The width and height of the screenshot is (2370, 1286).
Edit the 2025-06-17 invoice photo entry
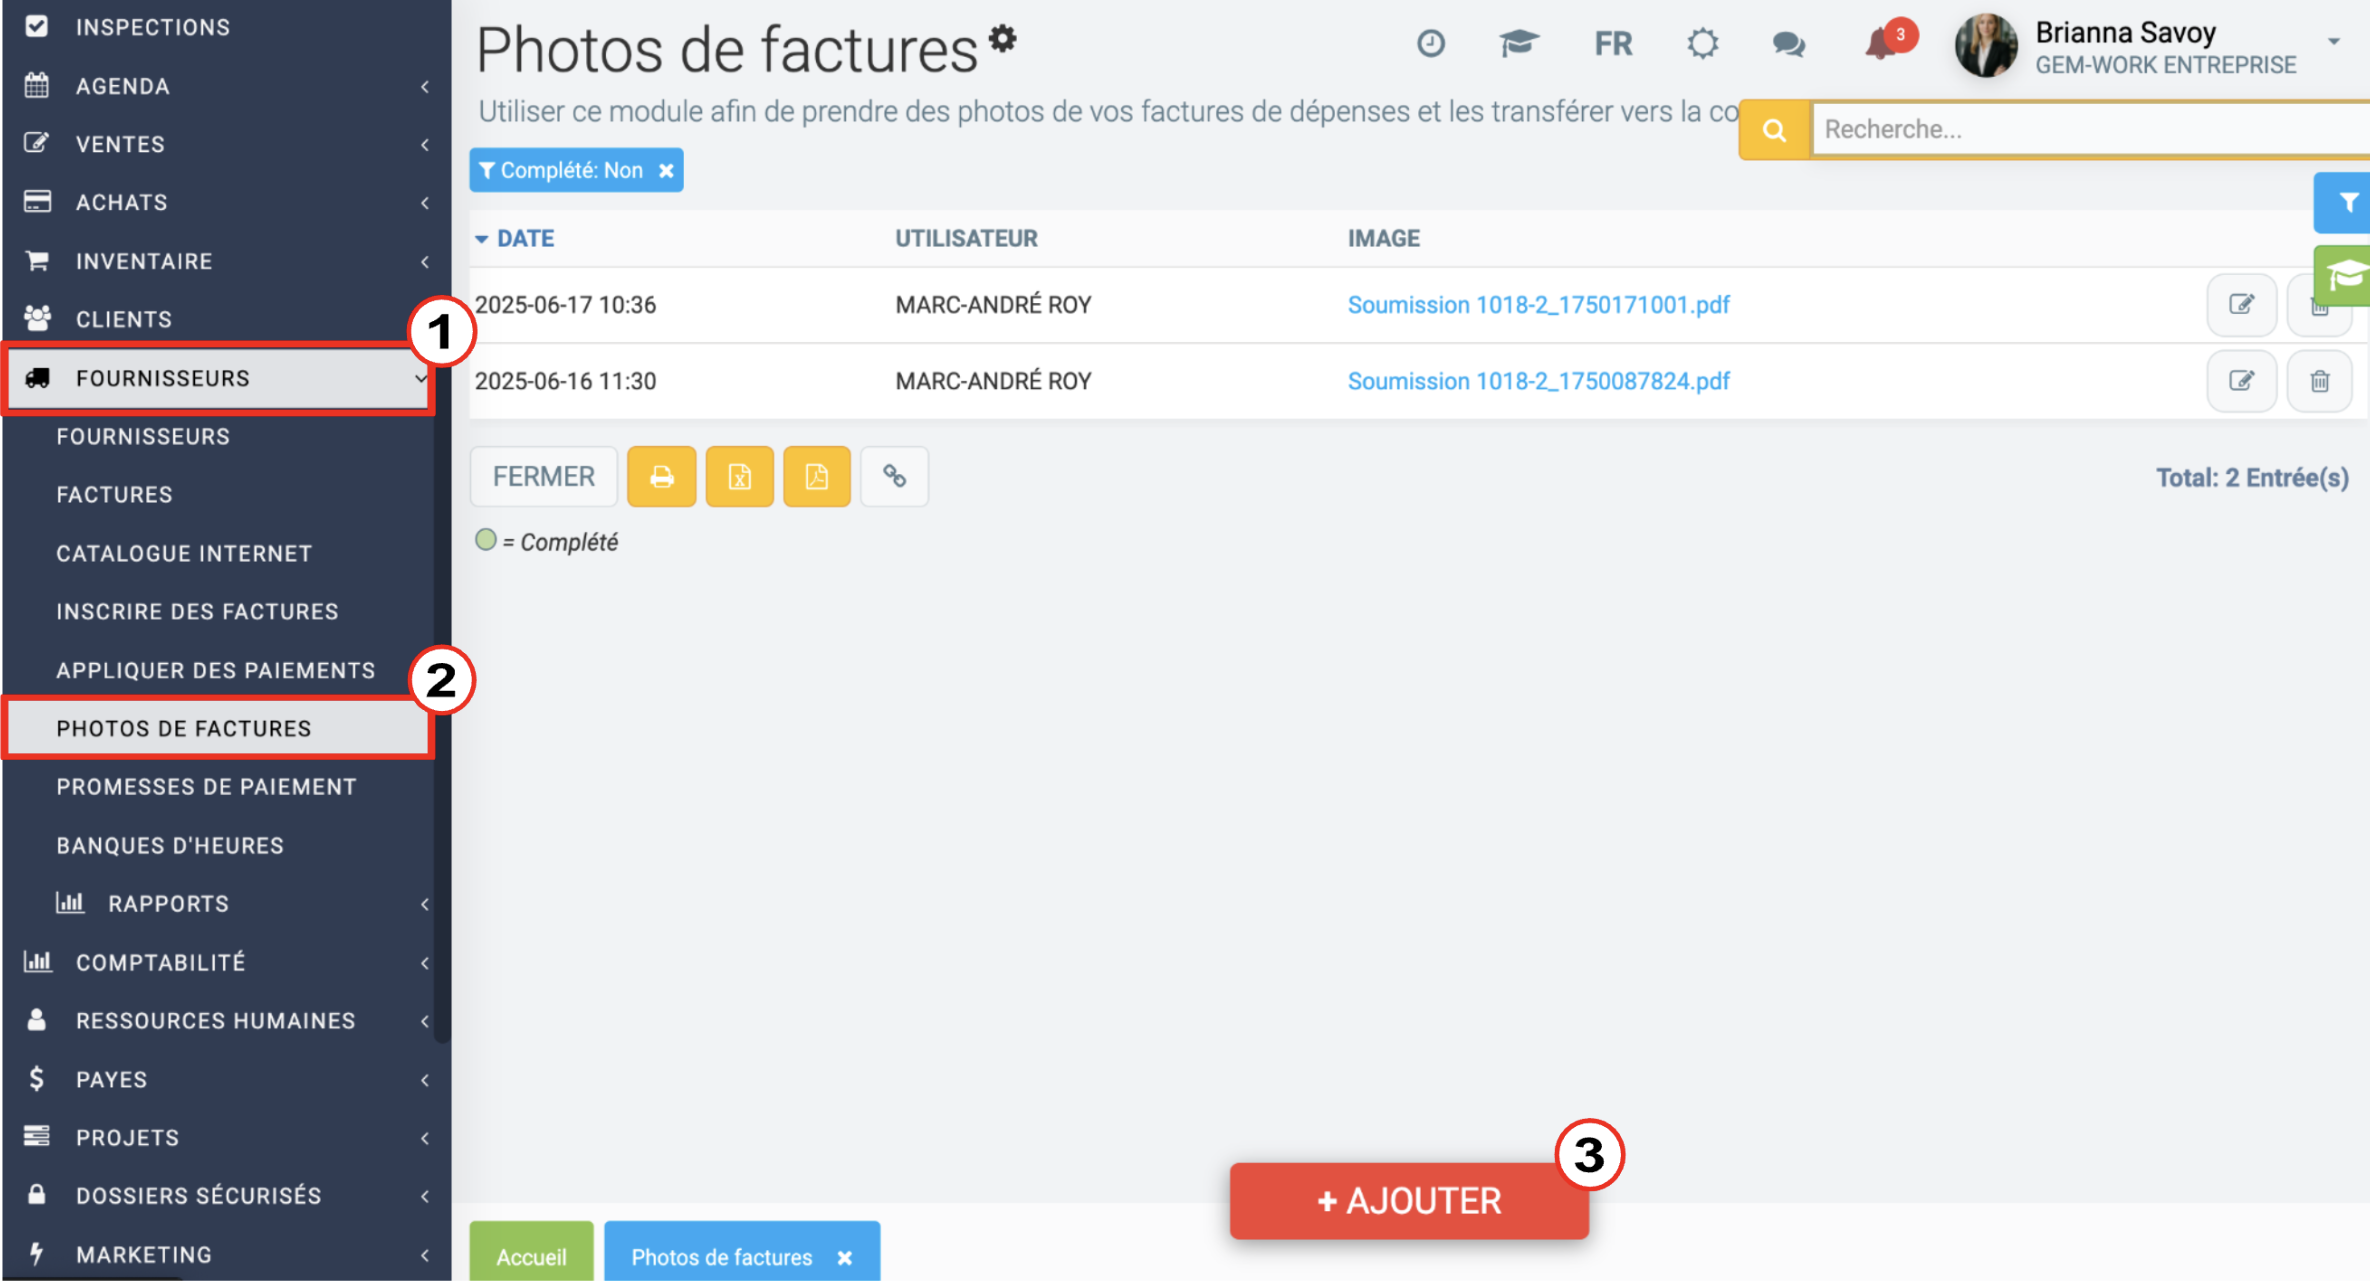[2241, 305]
